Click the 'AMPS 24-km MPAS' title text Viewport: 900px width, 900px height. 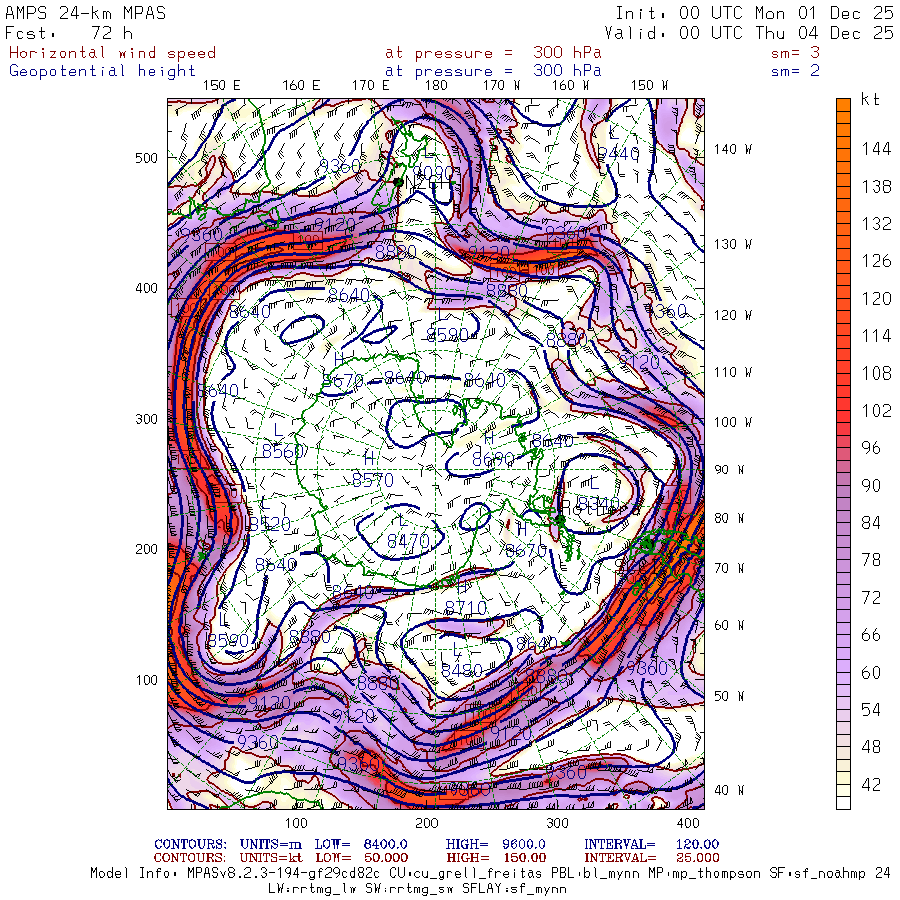86,13
